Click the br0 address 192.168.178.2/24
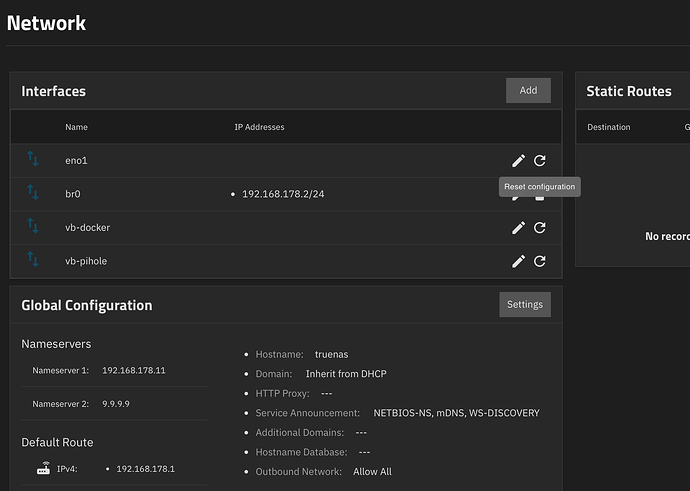 pos(283,194)
